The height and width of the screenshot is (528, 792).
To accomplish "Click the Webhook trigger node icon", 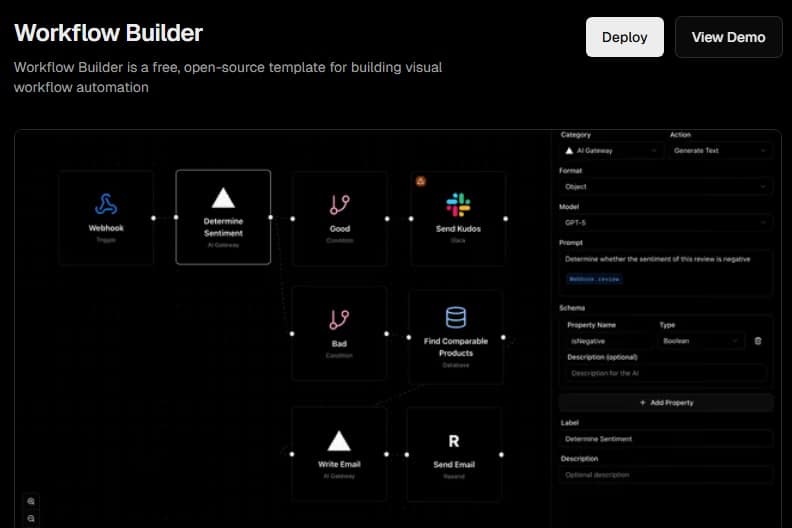I will pyautogui.click(x=106, y=204).
